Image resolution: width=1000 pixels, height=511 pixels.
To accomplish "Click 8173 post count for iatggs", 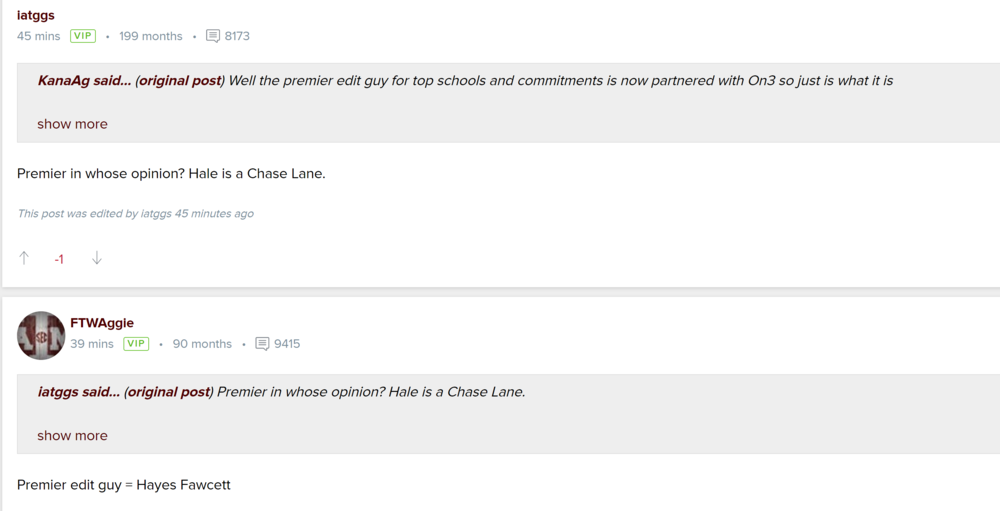I will pyautogui.click(x=237, y=36).
